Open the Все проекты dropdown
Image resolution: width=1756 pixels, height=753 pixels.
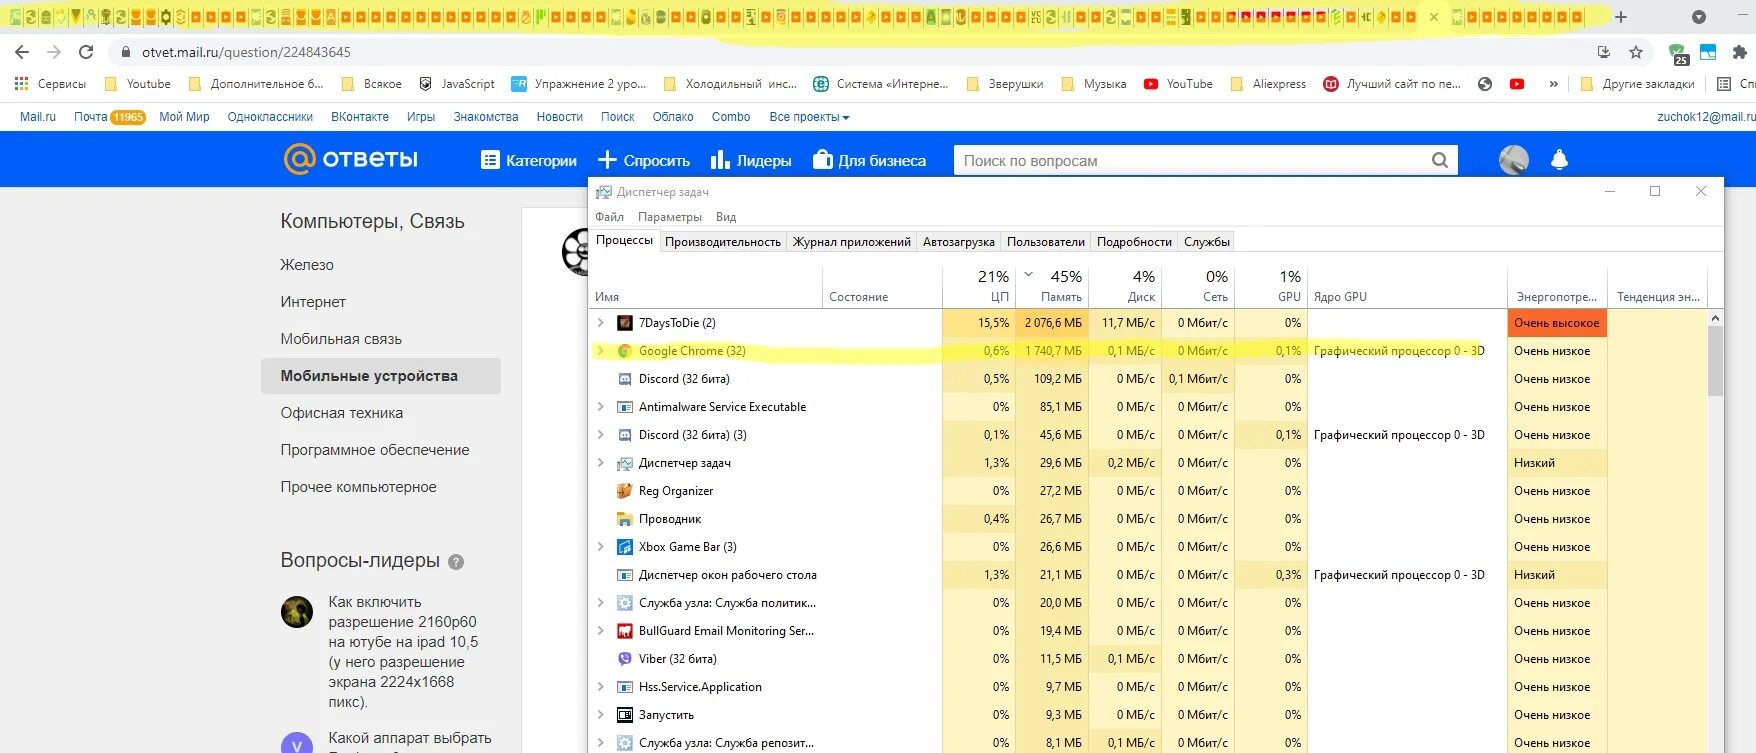click(809, 117)
